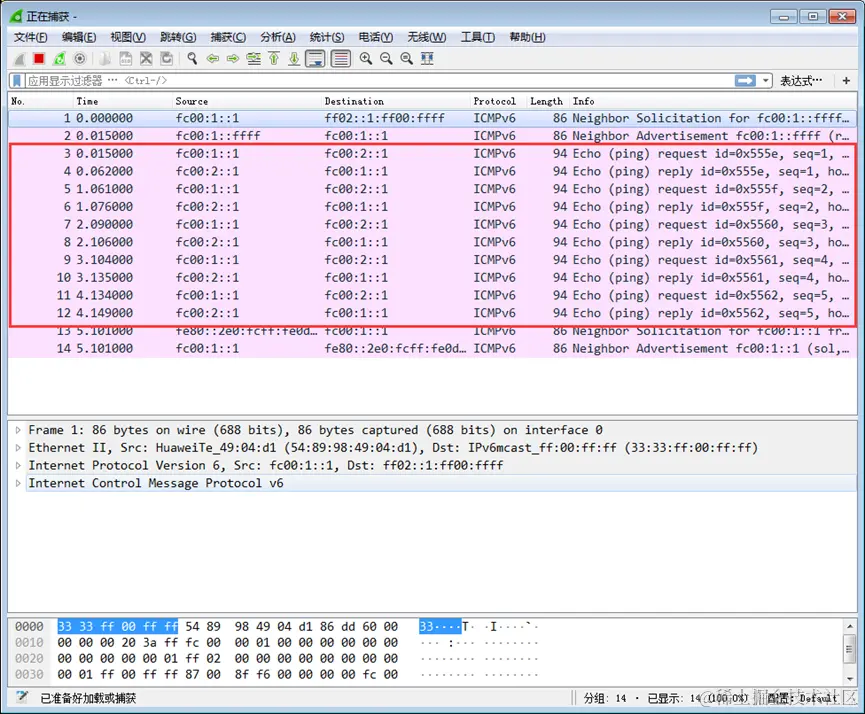Open the 帮助(H) menu
The width and height of the screenshot is (865, 714).
[527, 37]
